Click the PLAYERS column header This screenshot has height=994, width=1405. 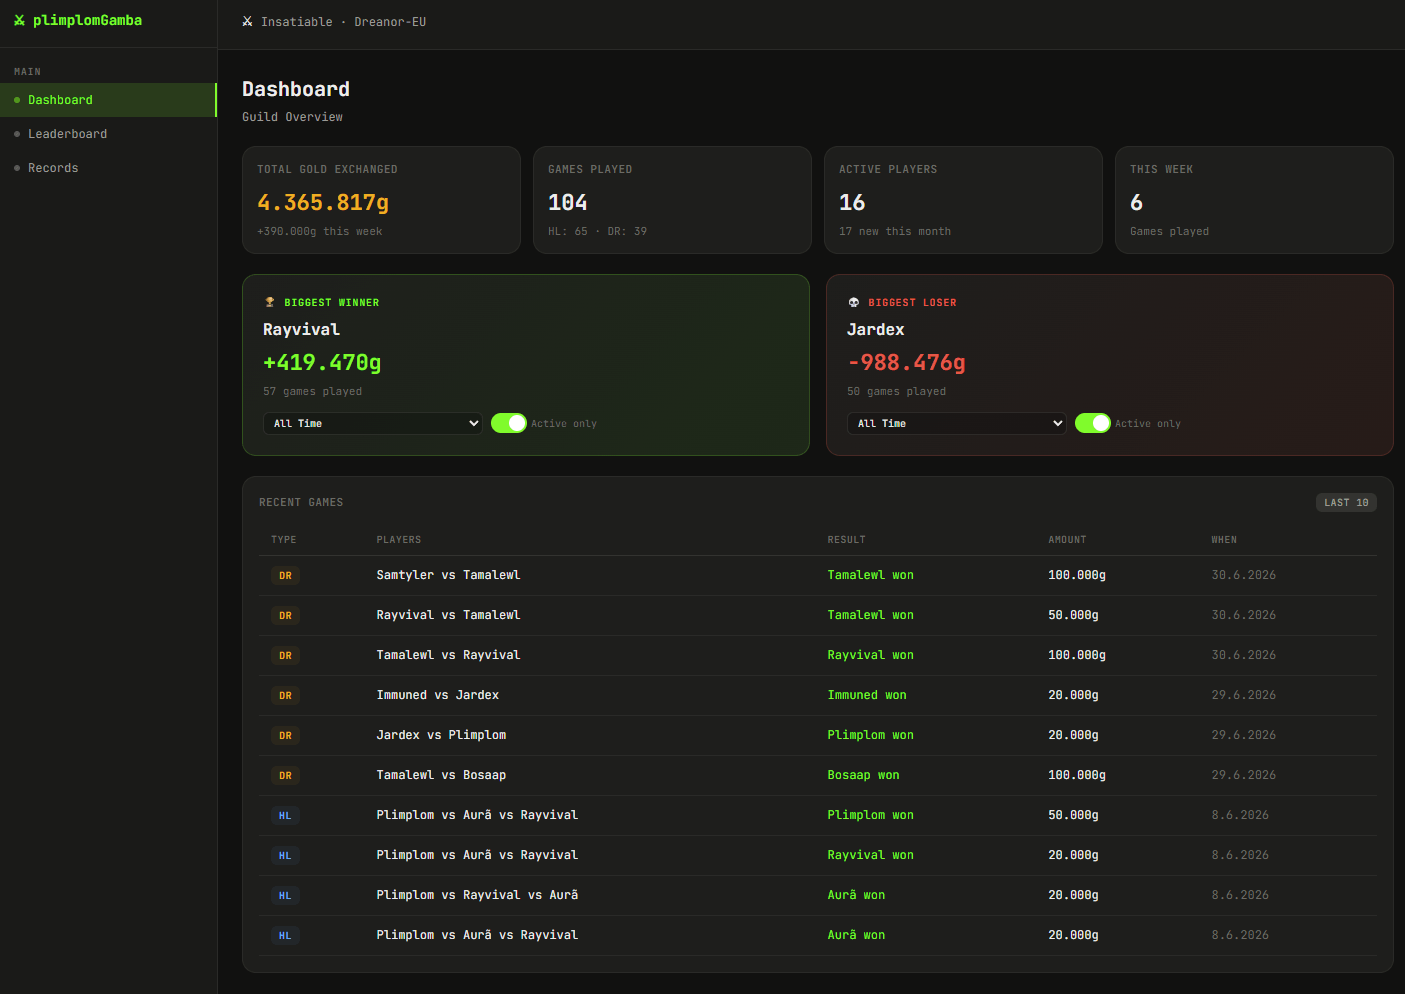pyautogui.click(x=399, y=540)
